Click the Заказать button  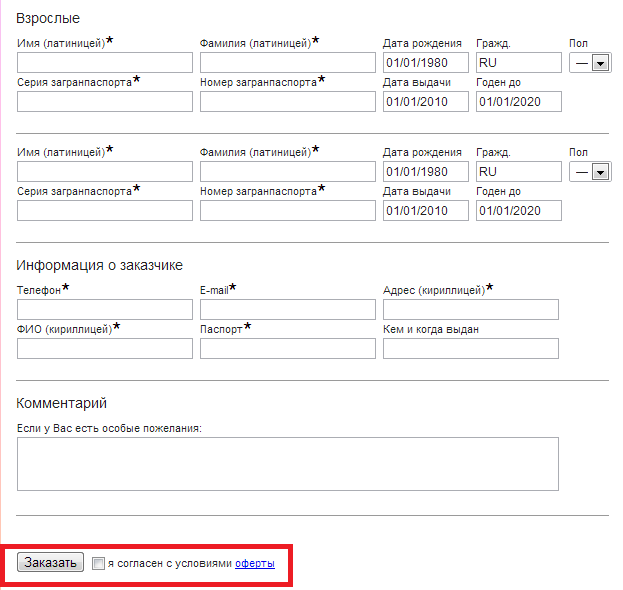pos(50,562)
